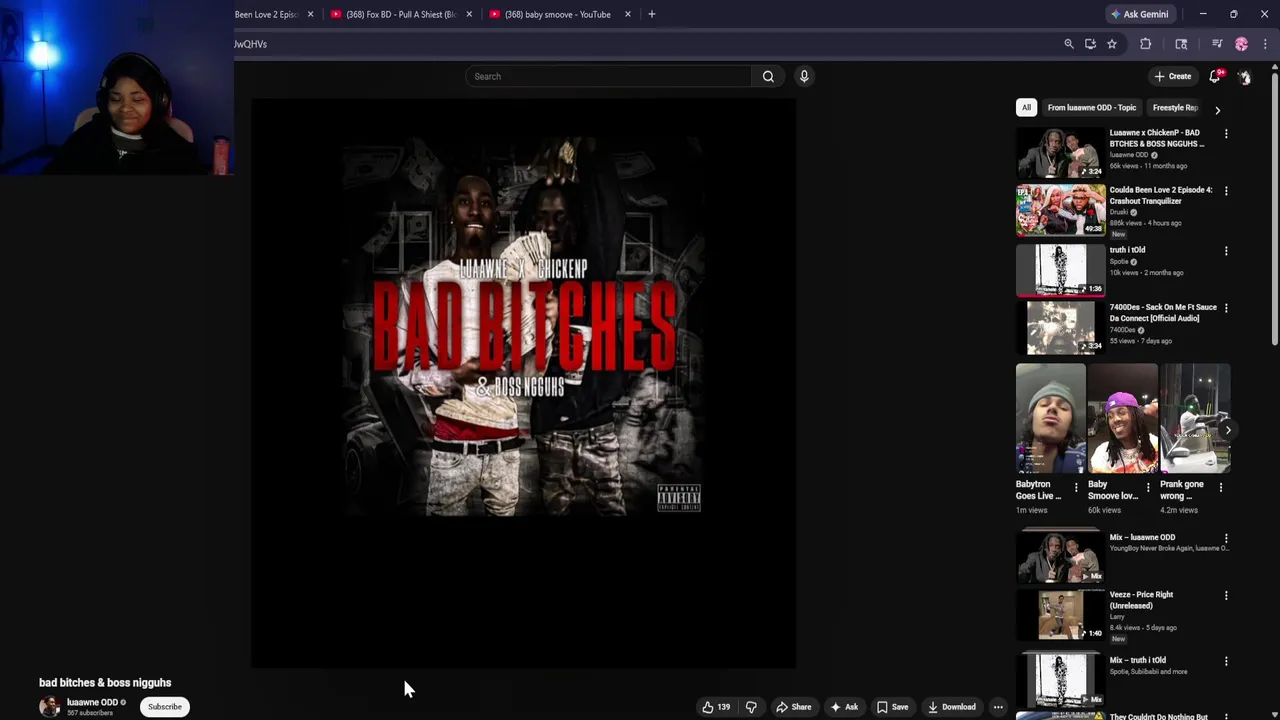Open options for Coulda Been Love 2 video
Screen dimensions: 1280x720
coord(1226,191)
